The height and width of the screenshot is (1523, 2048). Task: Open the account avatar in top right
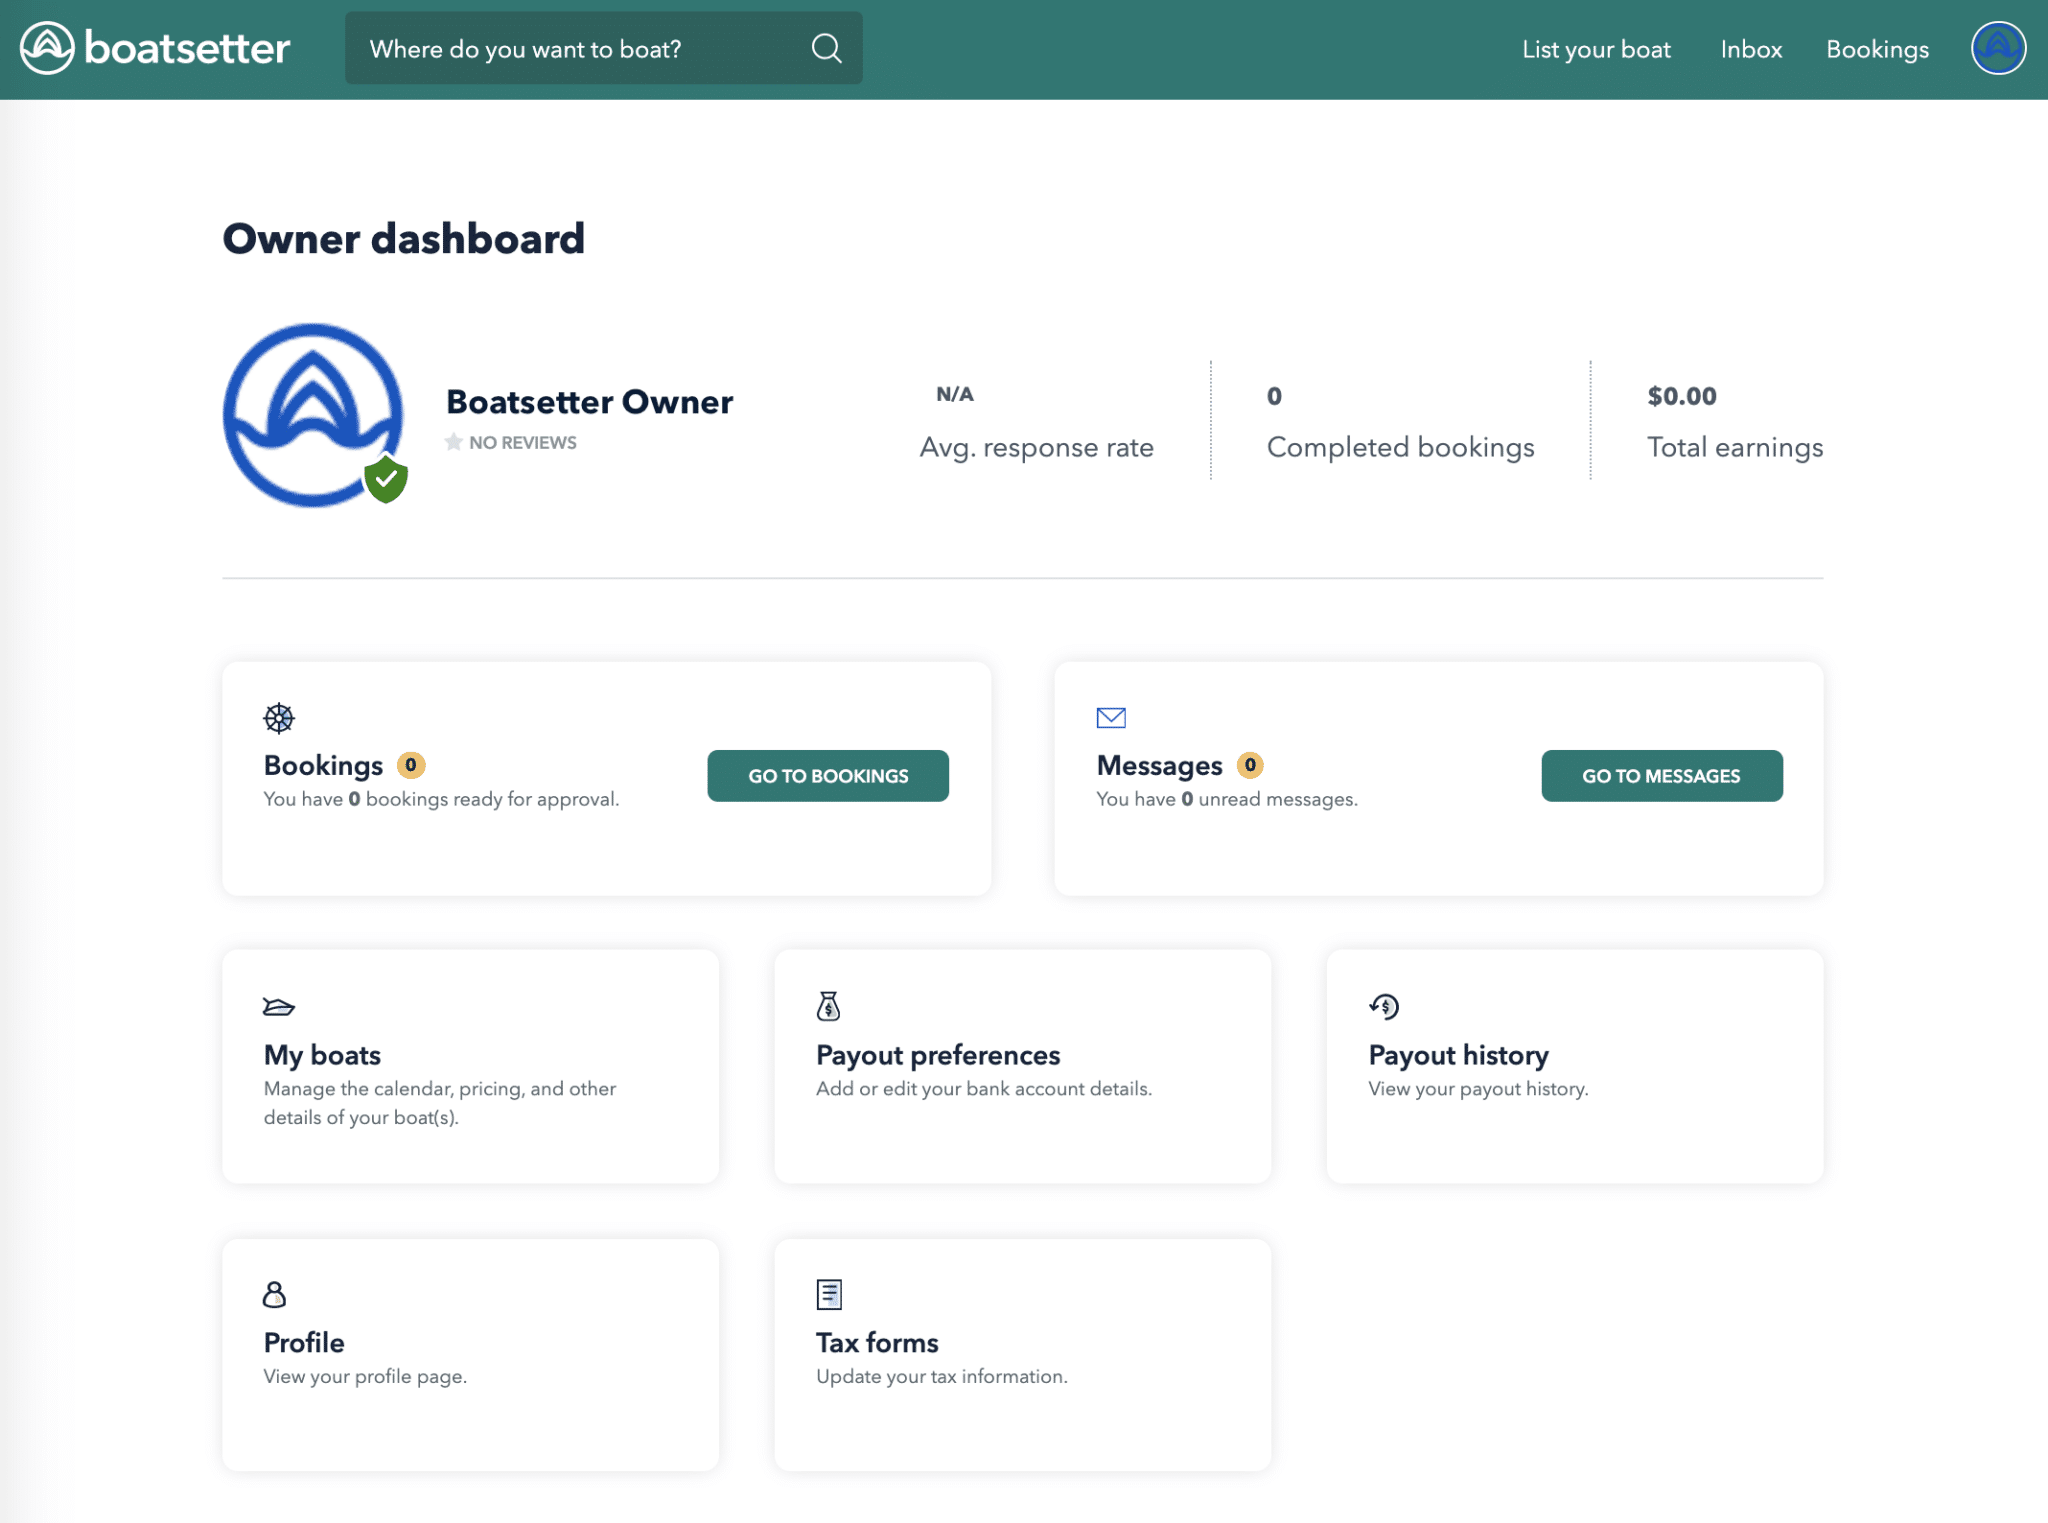pyautogui.click(x=1997, y=46)
